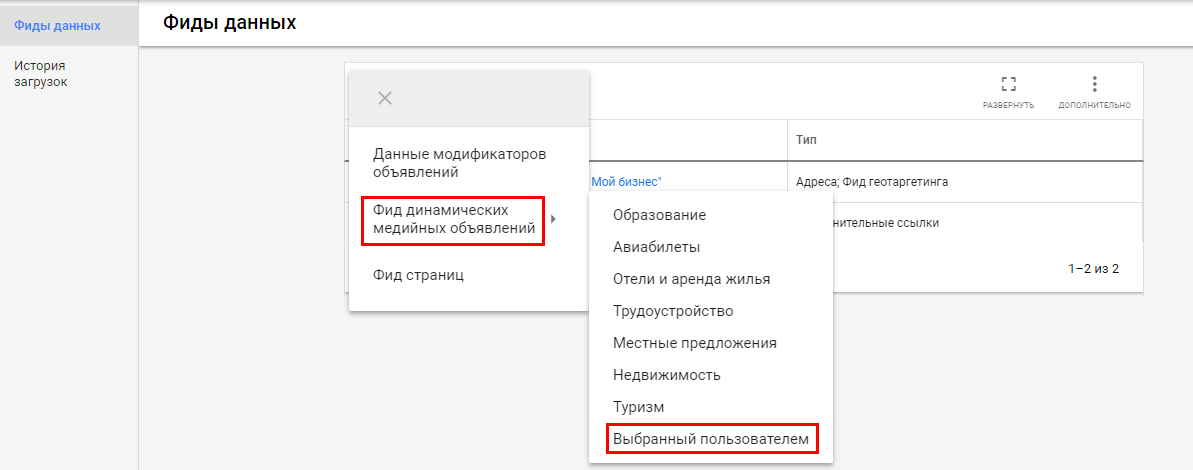Choose Фид динамических медийных объявлений
1193x470 pixels.
click(453, 219)
